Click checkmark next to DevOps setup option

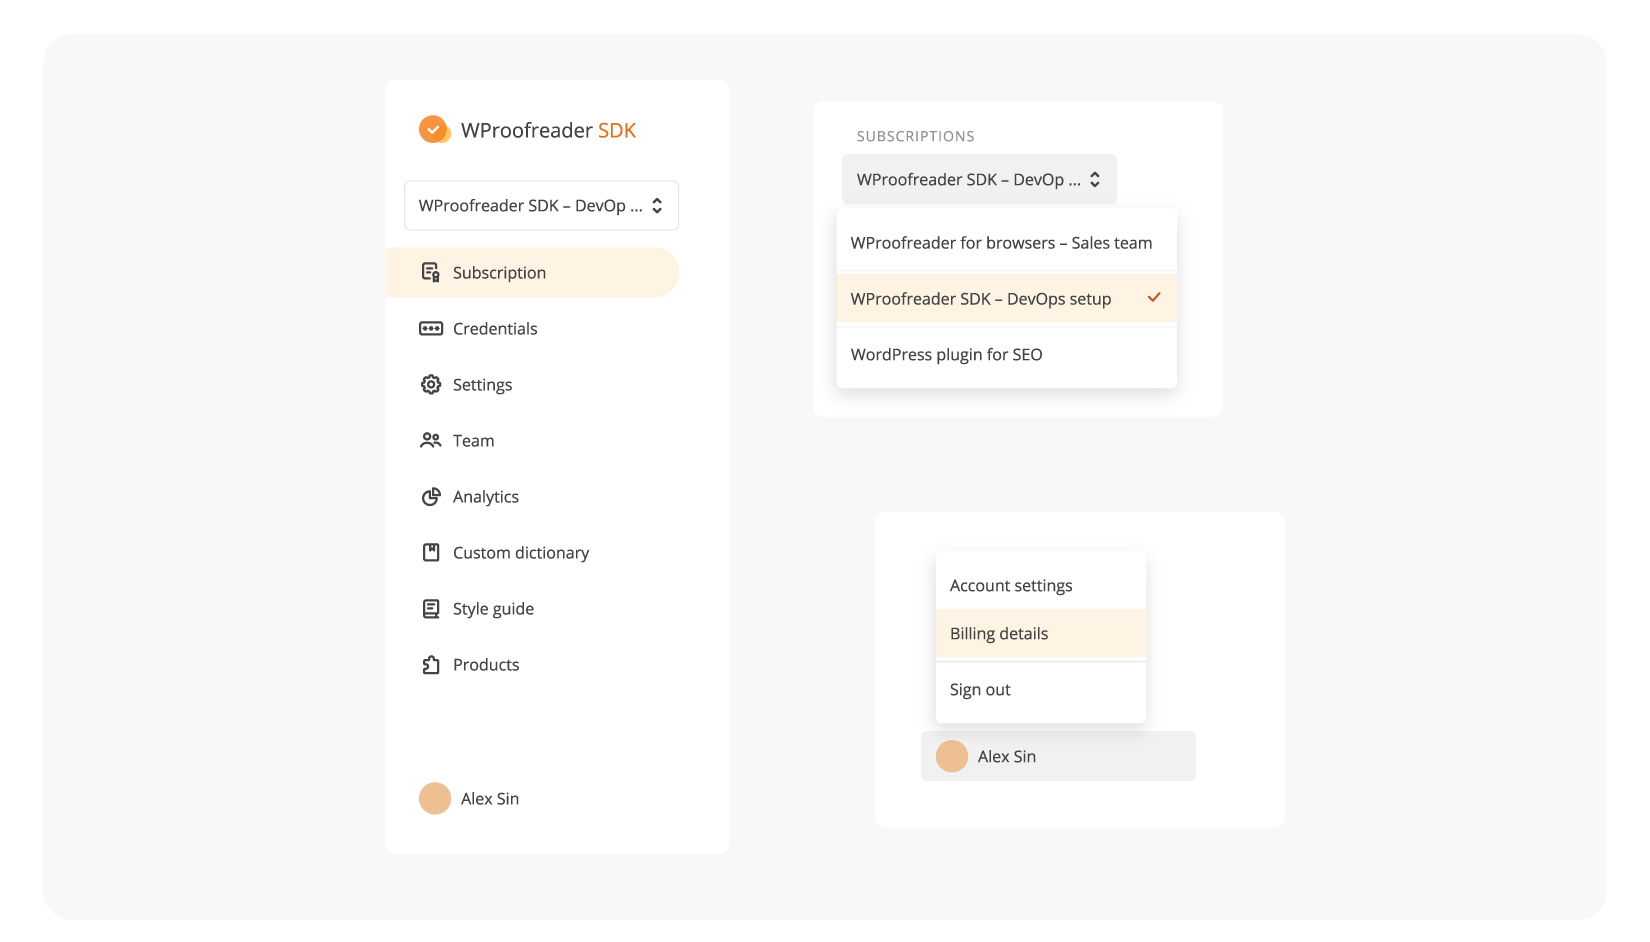pos(1154,297)
